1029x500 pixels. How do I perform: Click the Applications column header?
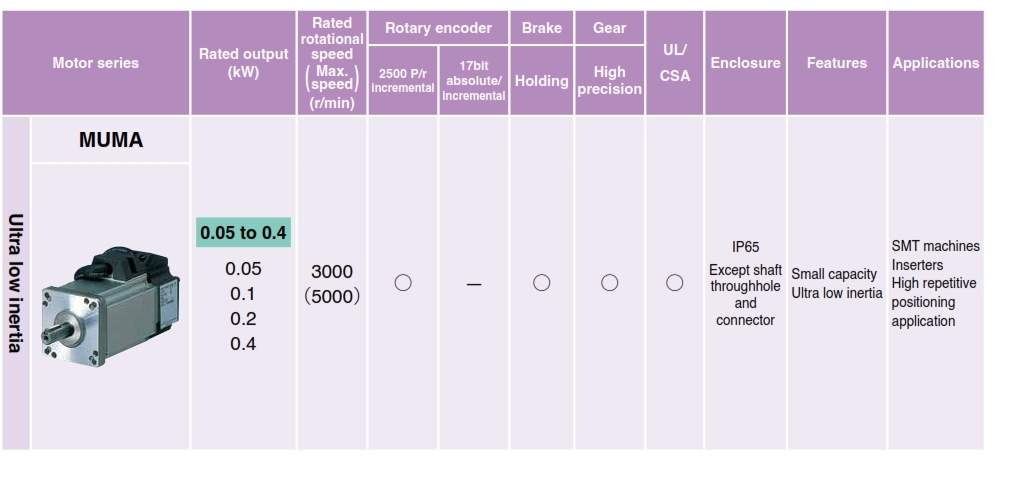(x=936, y=63)
